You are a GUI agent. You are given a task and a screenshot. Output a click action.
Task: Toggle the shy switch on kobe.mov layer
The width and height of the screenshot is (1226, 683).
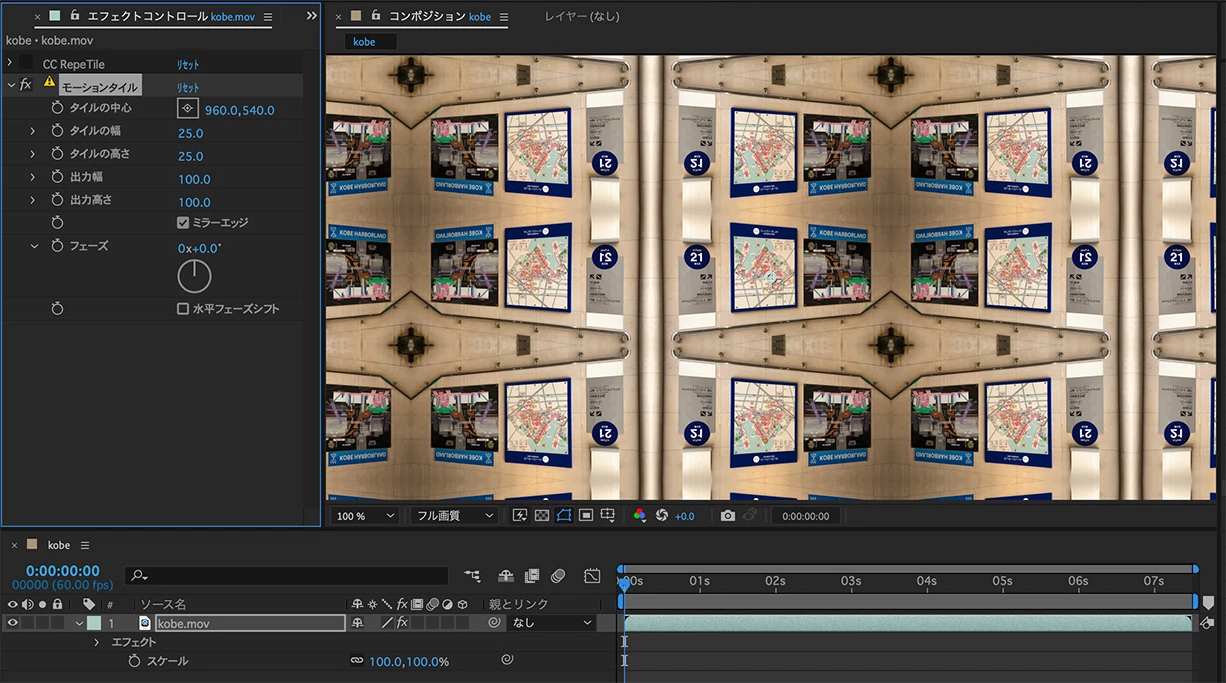357,622
